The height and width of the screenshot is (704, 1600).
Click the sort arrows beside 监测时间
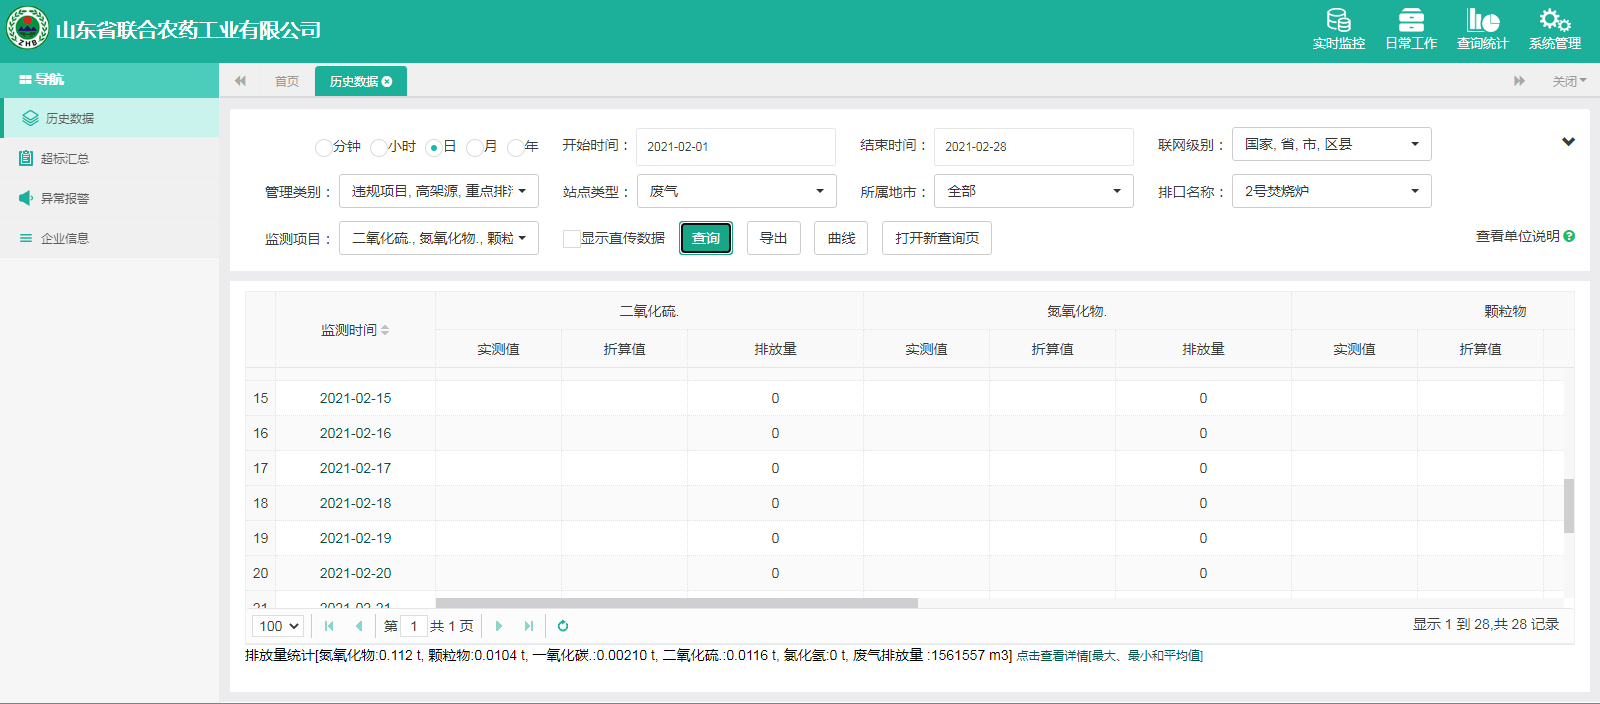coord(385,330)
